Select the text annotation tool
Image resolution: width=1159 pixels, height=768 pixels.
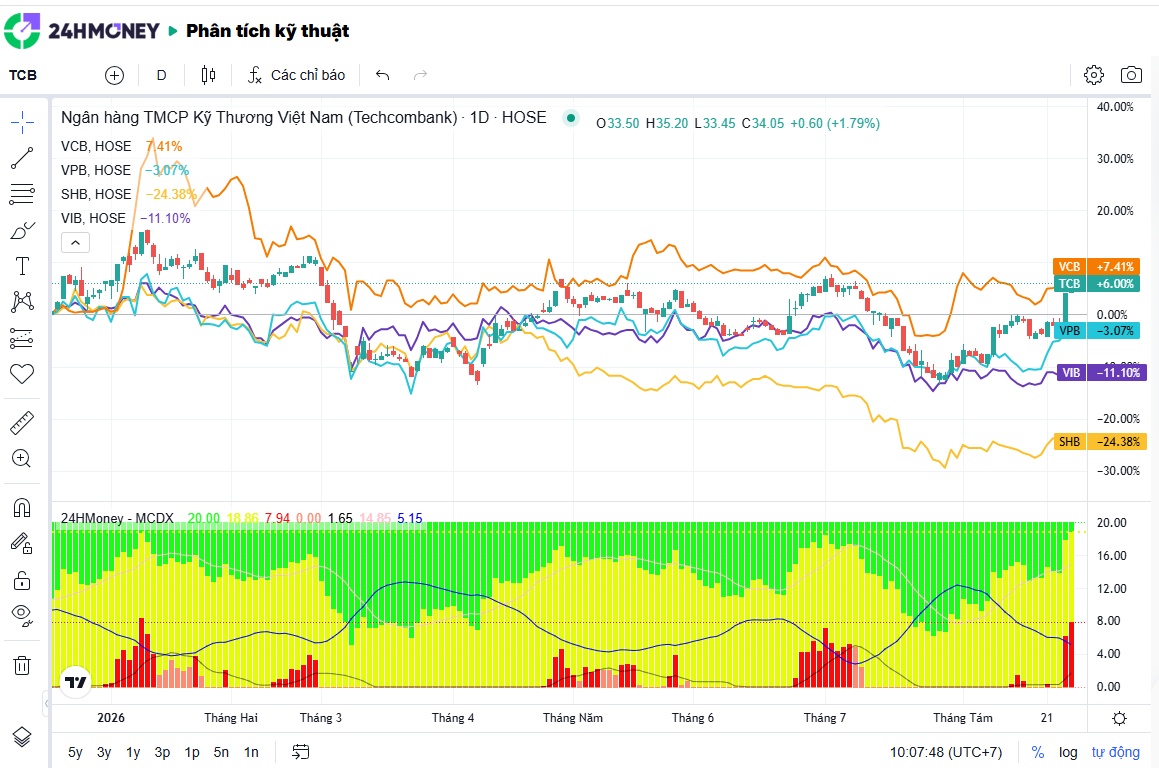point(22,266)
